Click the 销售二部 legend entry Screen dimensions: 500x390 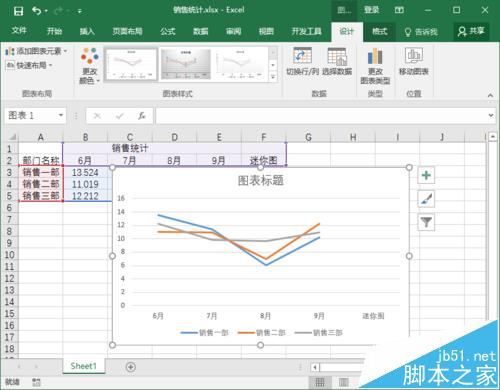tap(261, 333)
